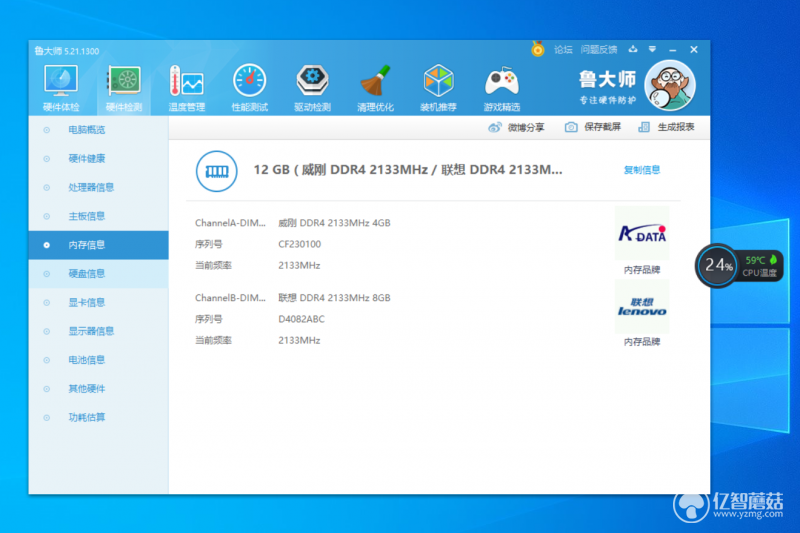Click 复制信息 copy info link

(x=642, y=170)
